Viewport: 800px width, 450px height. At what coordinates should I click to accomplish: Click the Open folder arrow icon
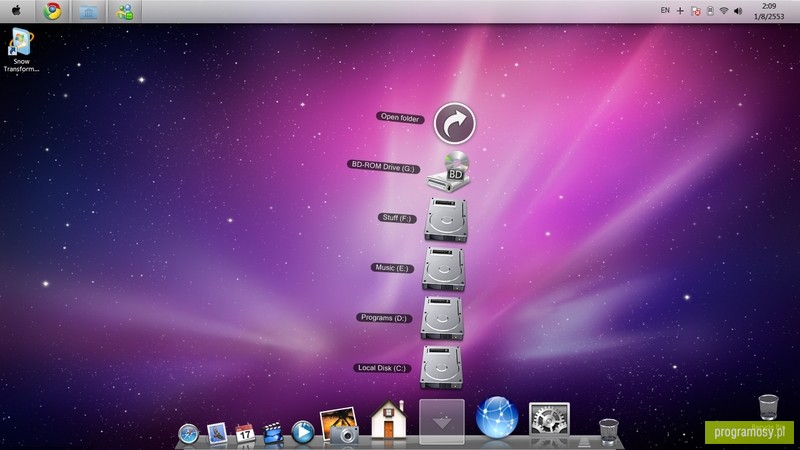[455, 123]
